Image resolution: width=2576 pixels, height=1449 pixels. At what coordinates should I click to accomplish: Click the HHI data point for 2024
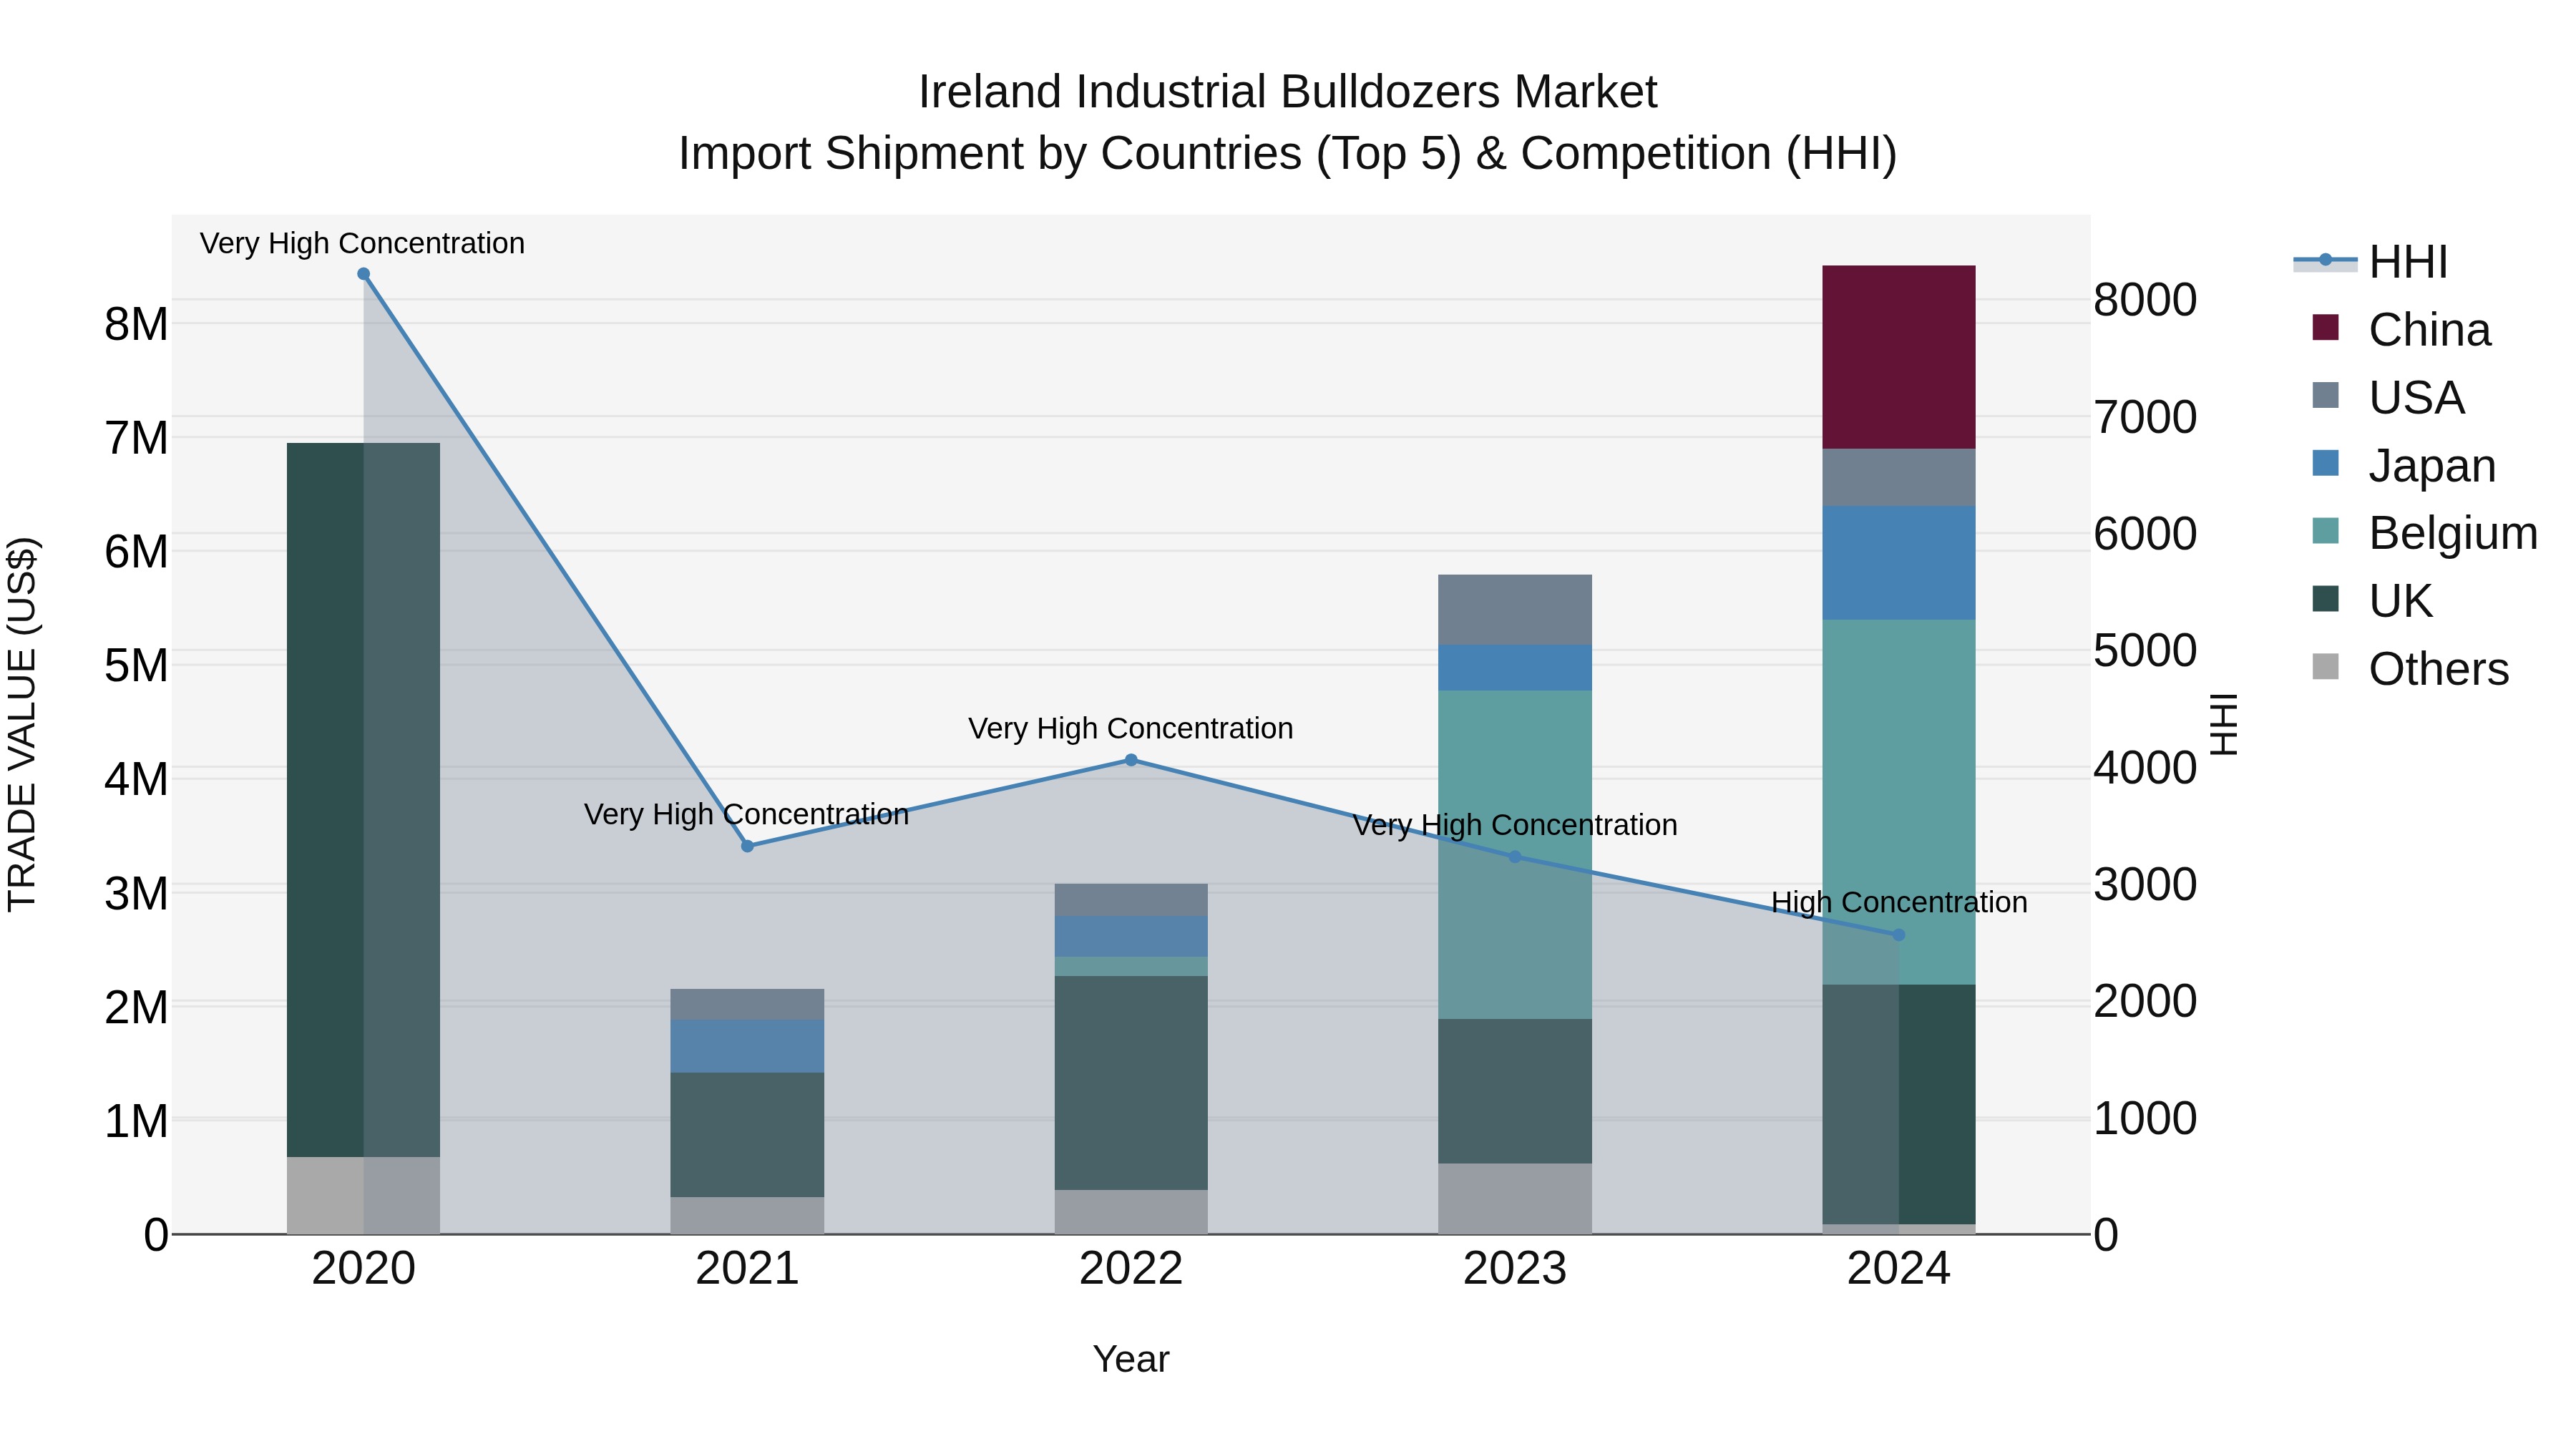click(1899, 935)
